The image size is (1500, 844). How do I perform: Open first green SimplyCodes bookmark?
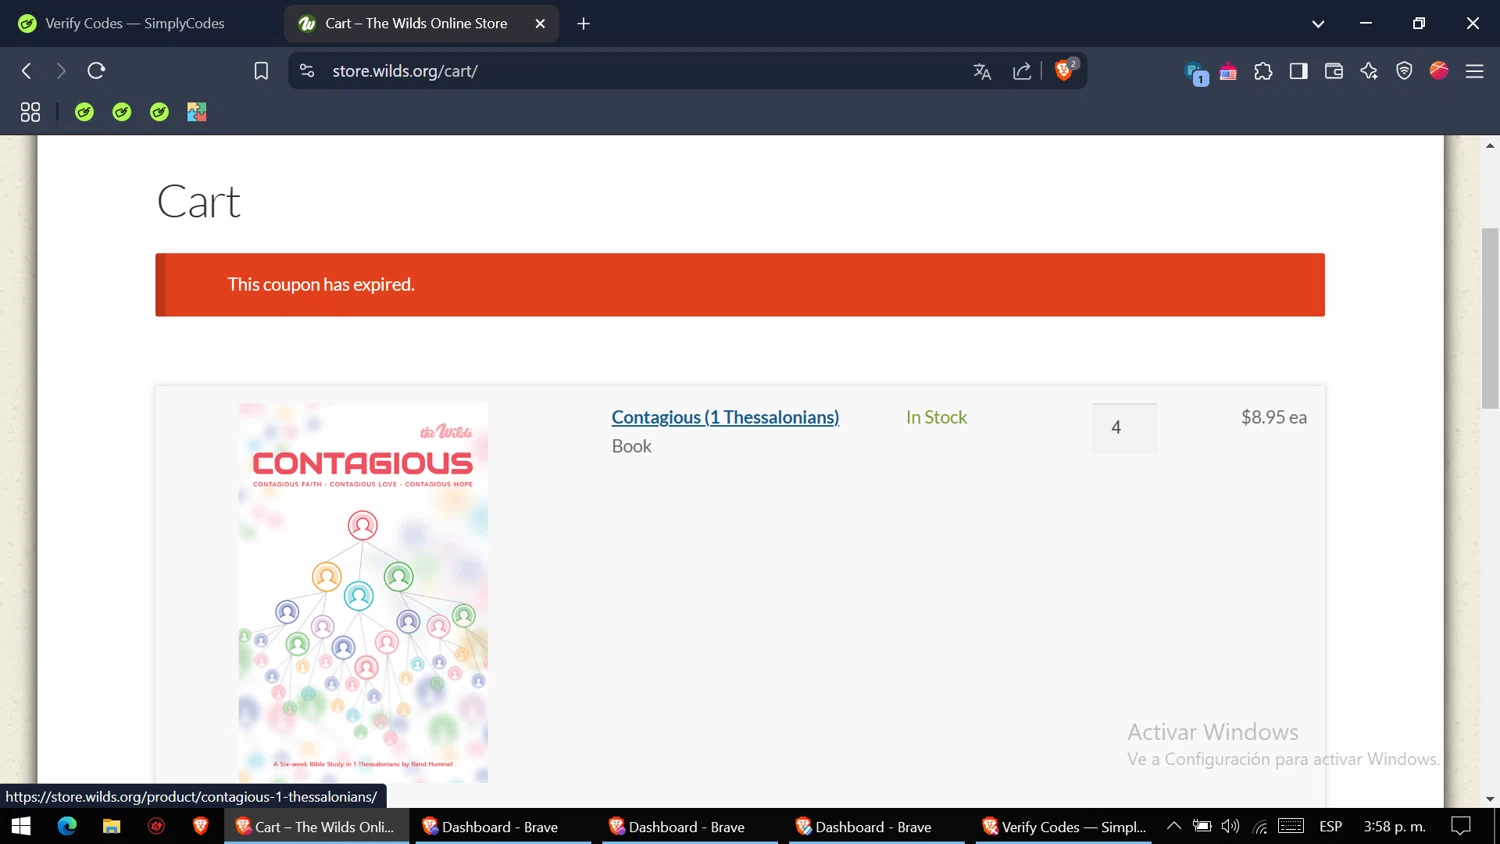click(84, 112)
